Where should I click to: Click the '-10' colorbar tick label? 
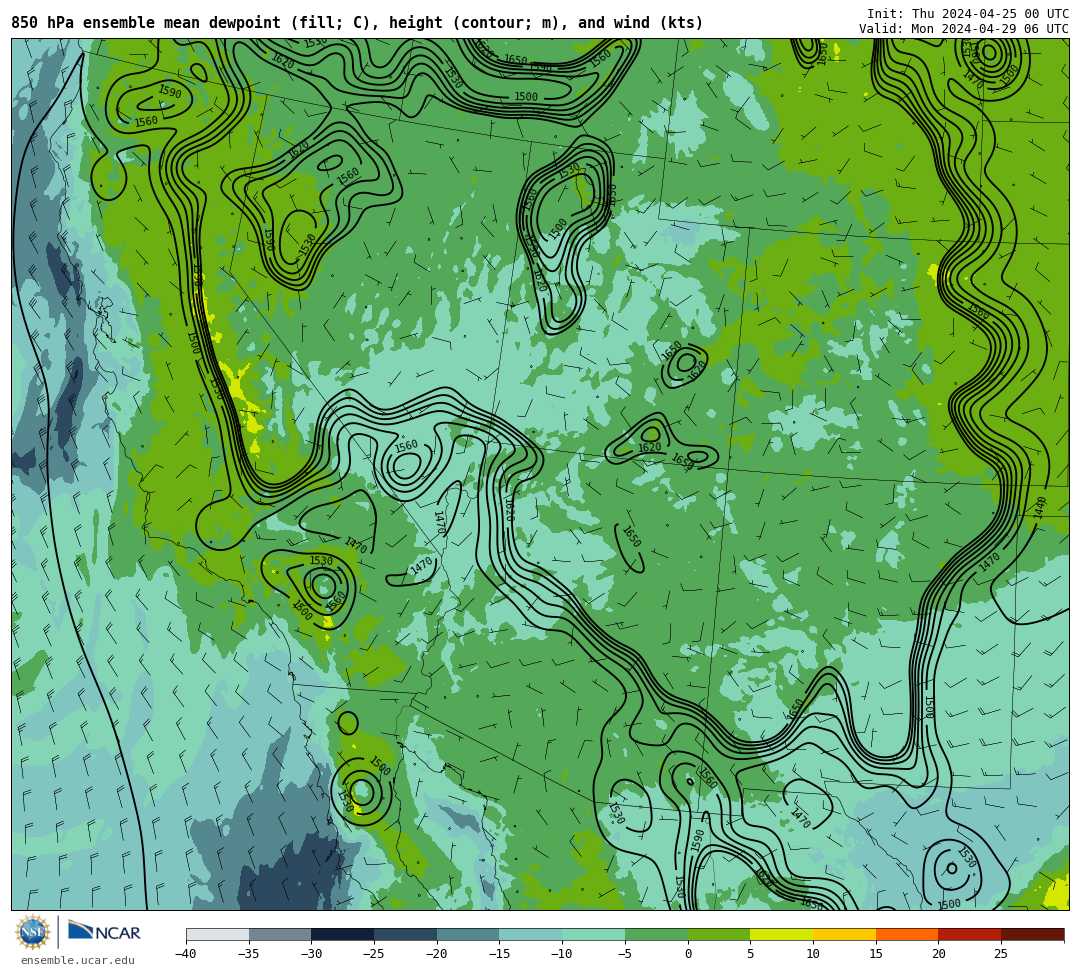pos(562,954)
